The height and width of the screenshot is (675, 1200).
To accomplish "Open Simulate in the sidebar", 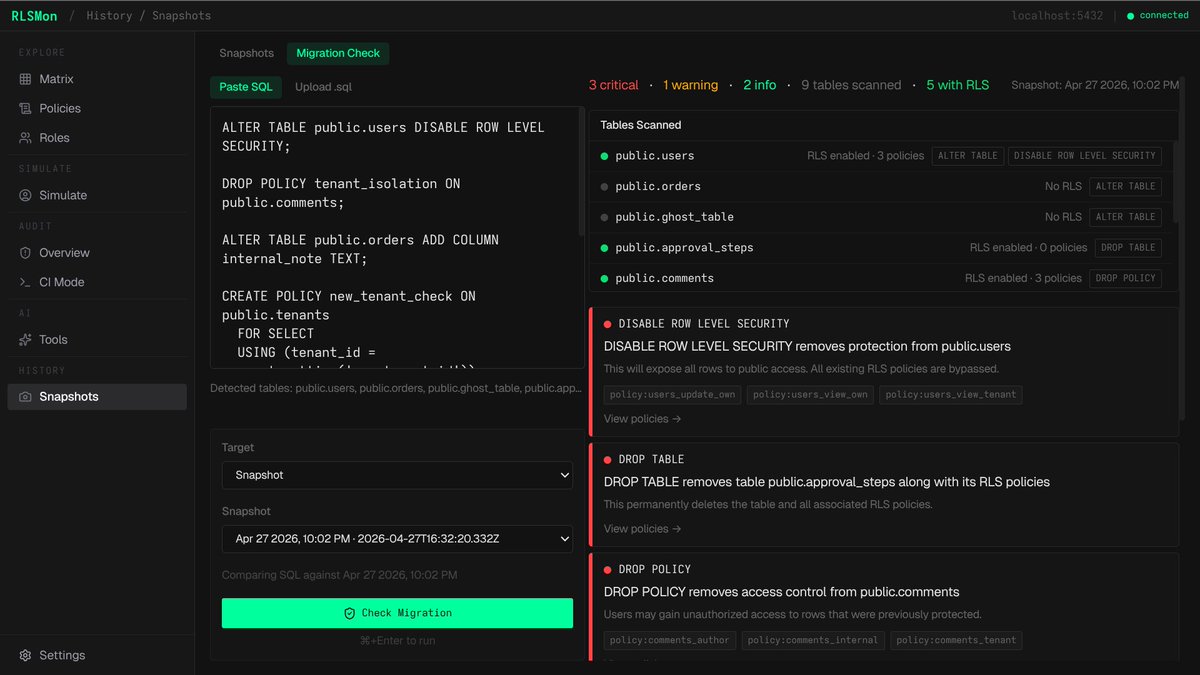I will coord(97,195).
